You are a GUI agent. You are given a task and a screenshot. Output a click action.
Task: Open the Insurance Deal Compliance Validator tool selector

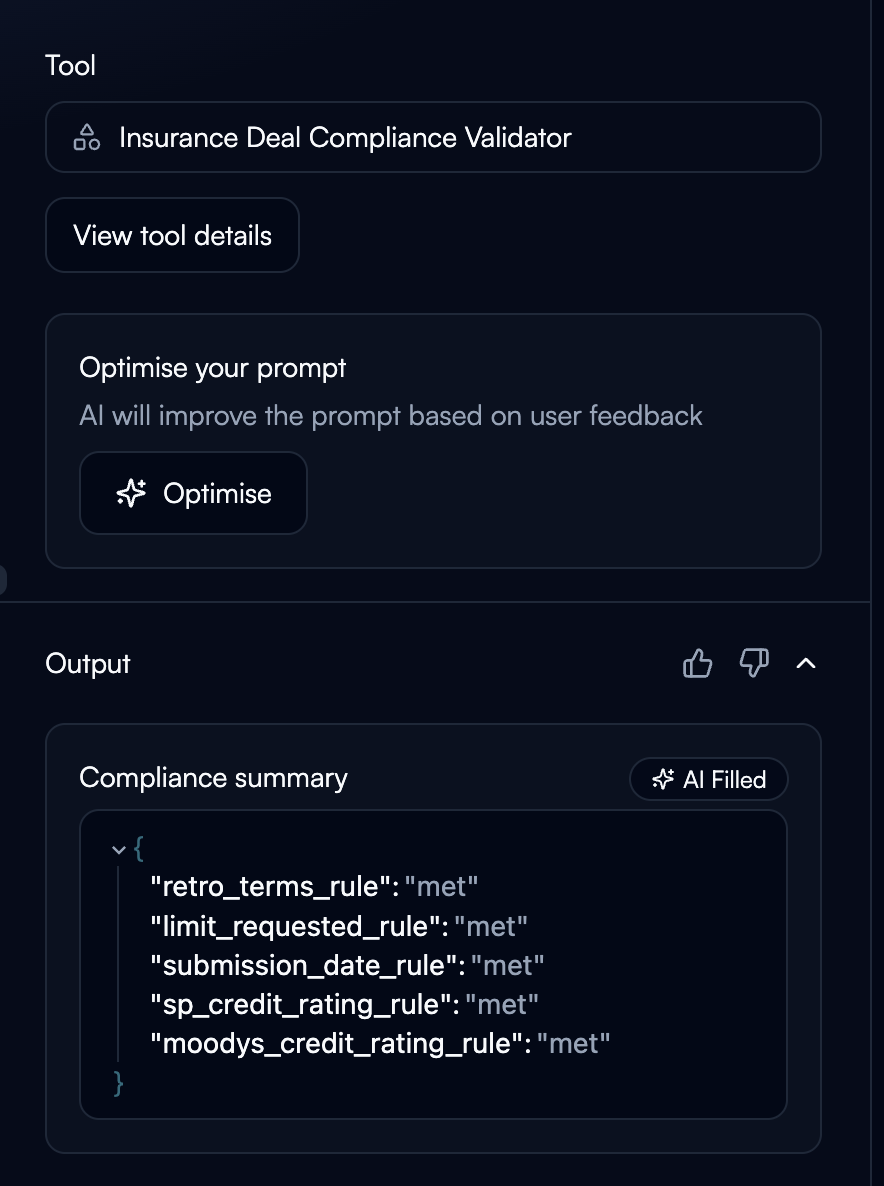tap(434, 137)
